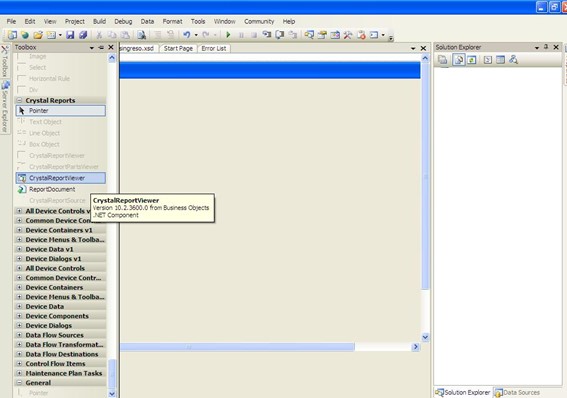
Task: Switch to the Start Page tab
Action: click(178, 48)
